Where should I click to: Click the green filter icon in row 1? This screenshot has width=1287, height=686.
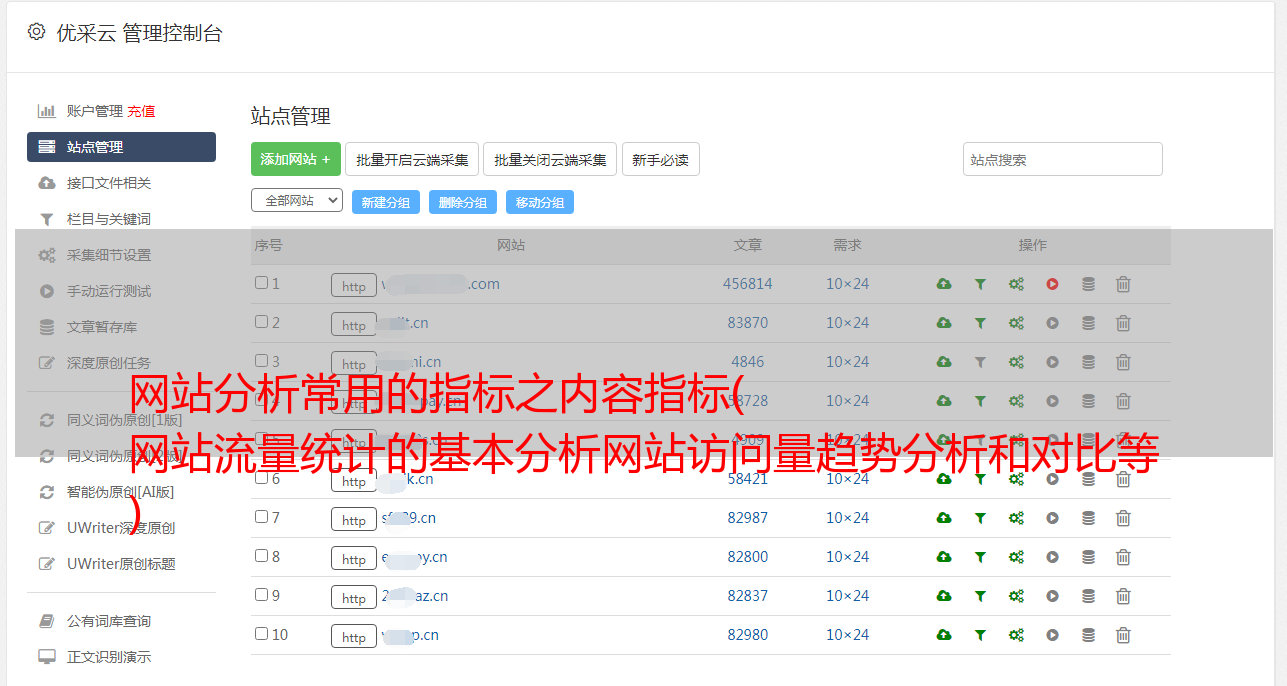[x=980, y=284]
